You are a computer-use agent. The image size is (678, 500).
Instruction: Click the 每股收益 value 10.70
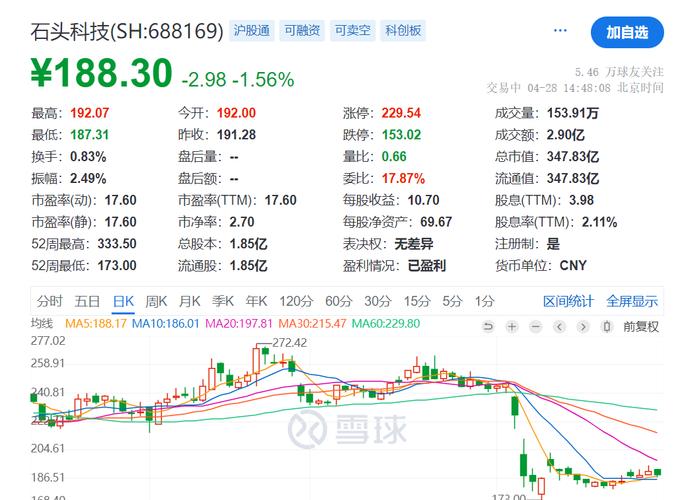423,200
